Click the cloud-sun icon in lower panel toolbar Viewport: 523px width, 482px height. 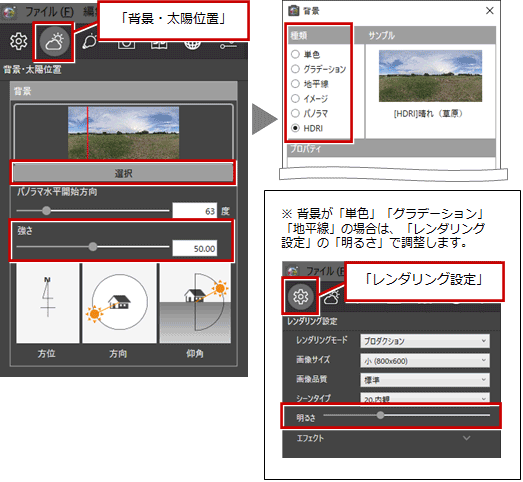point(331,296)
